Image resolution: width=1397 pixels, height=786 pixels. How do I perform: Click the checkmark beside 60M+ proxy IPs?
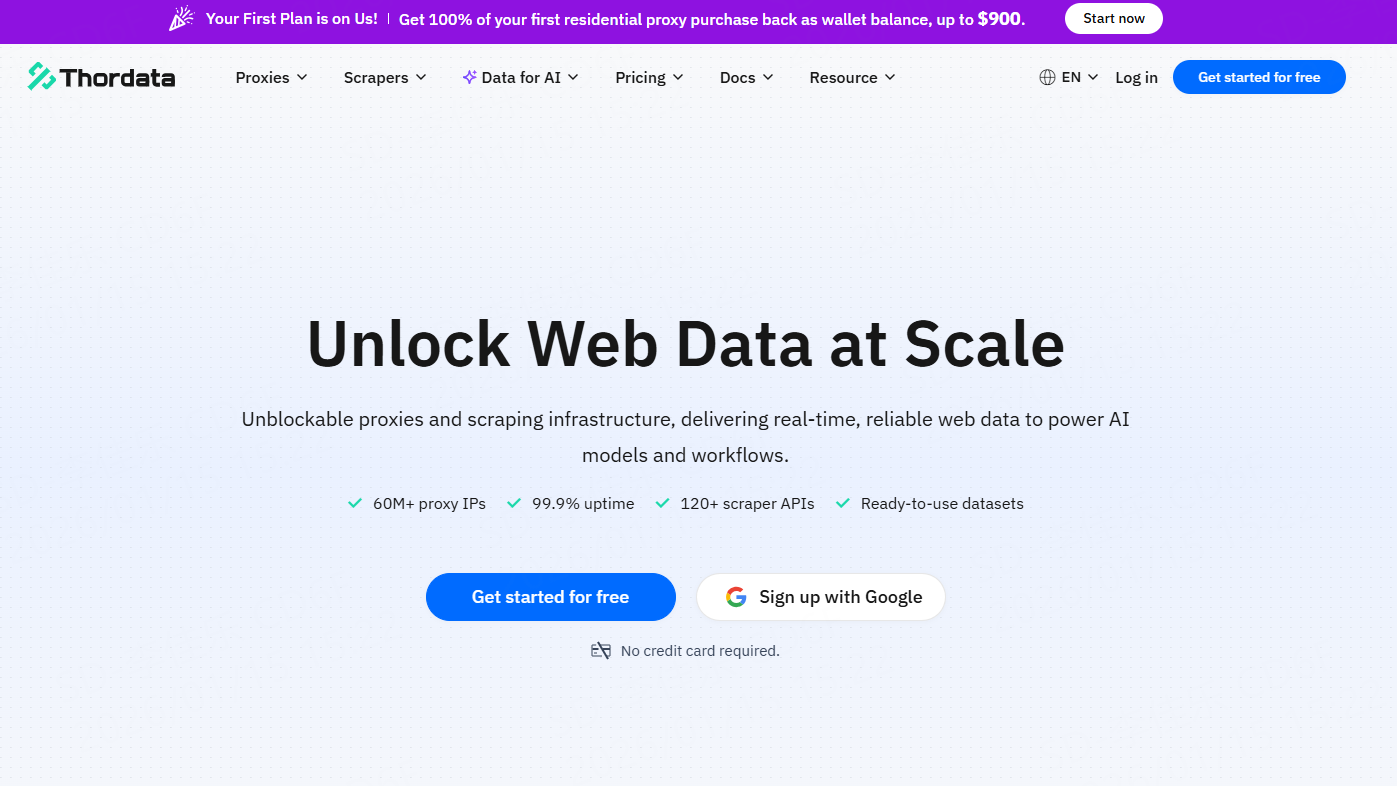click(354, 503)
